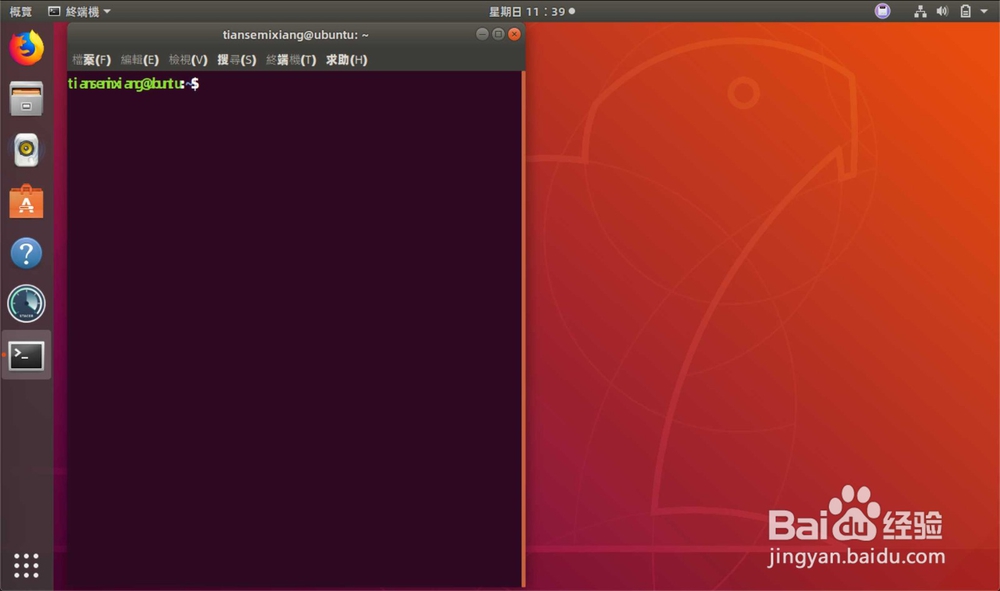Open the 終端機(T) menu
The width and height of the screenshot is (1000, 591).
(x=291, y=59)
